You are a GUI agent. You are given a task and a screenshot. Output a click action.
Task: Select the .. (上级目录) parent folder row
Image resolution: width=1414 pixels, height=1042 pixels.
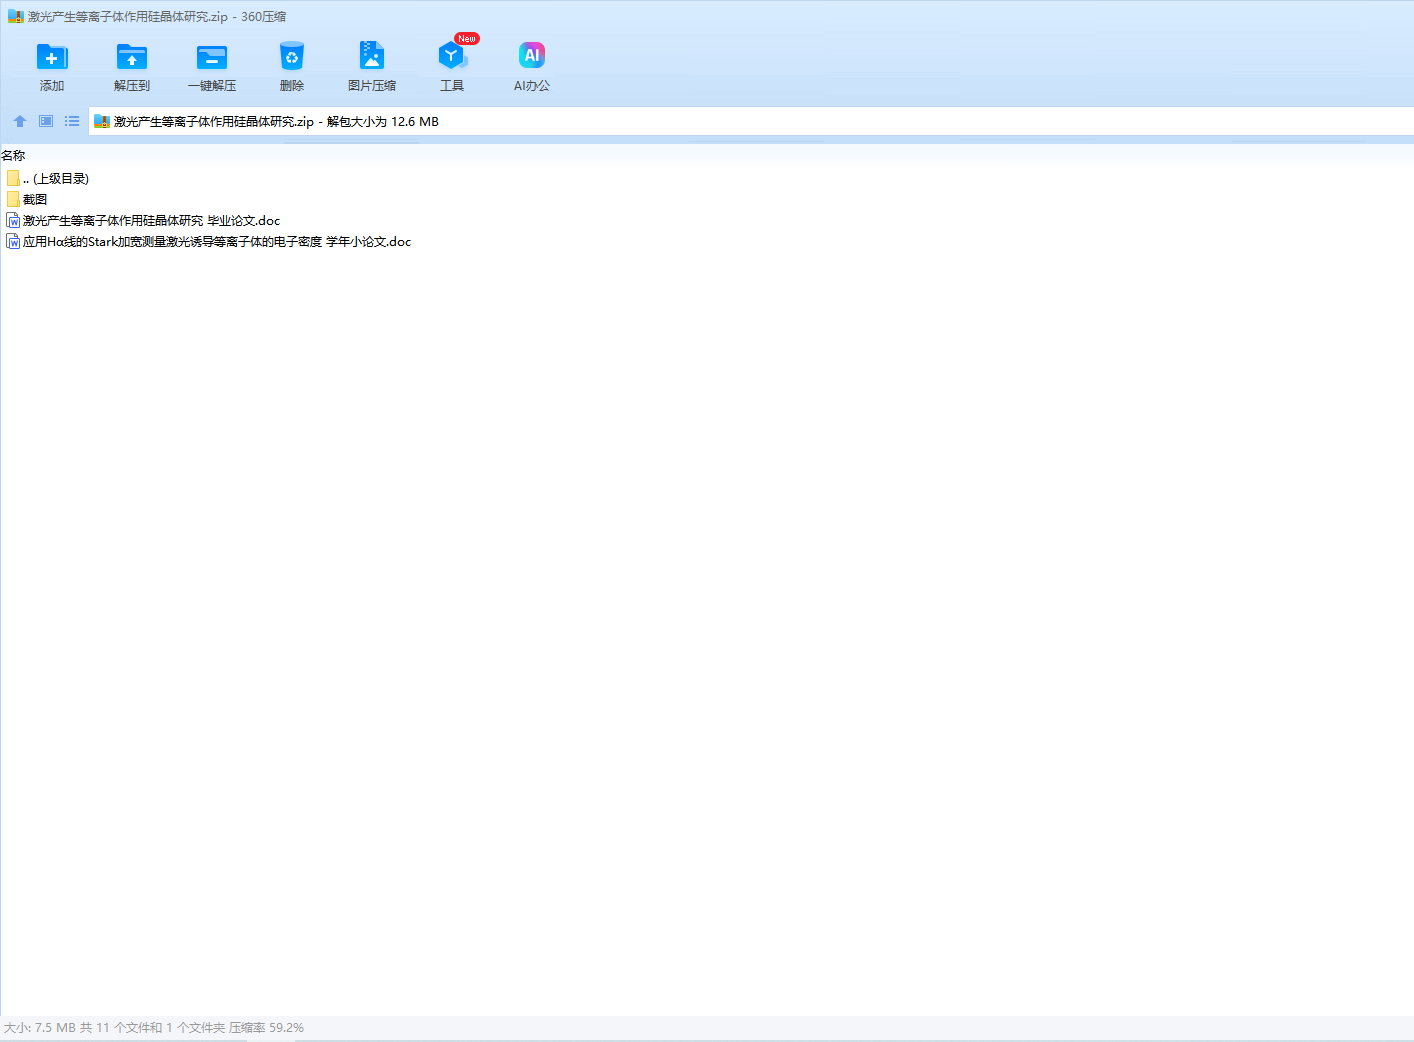48,178
